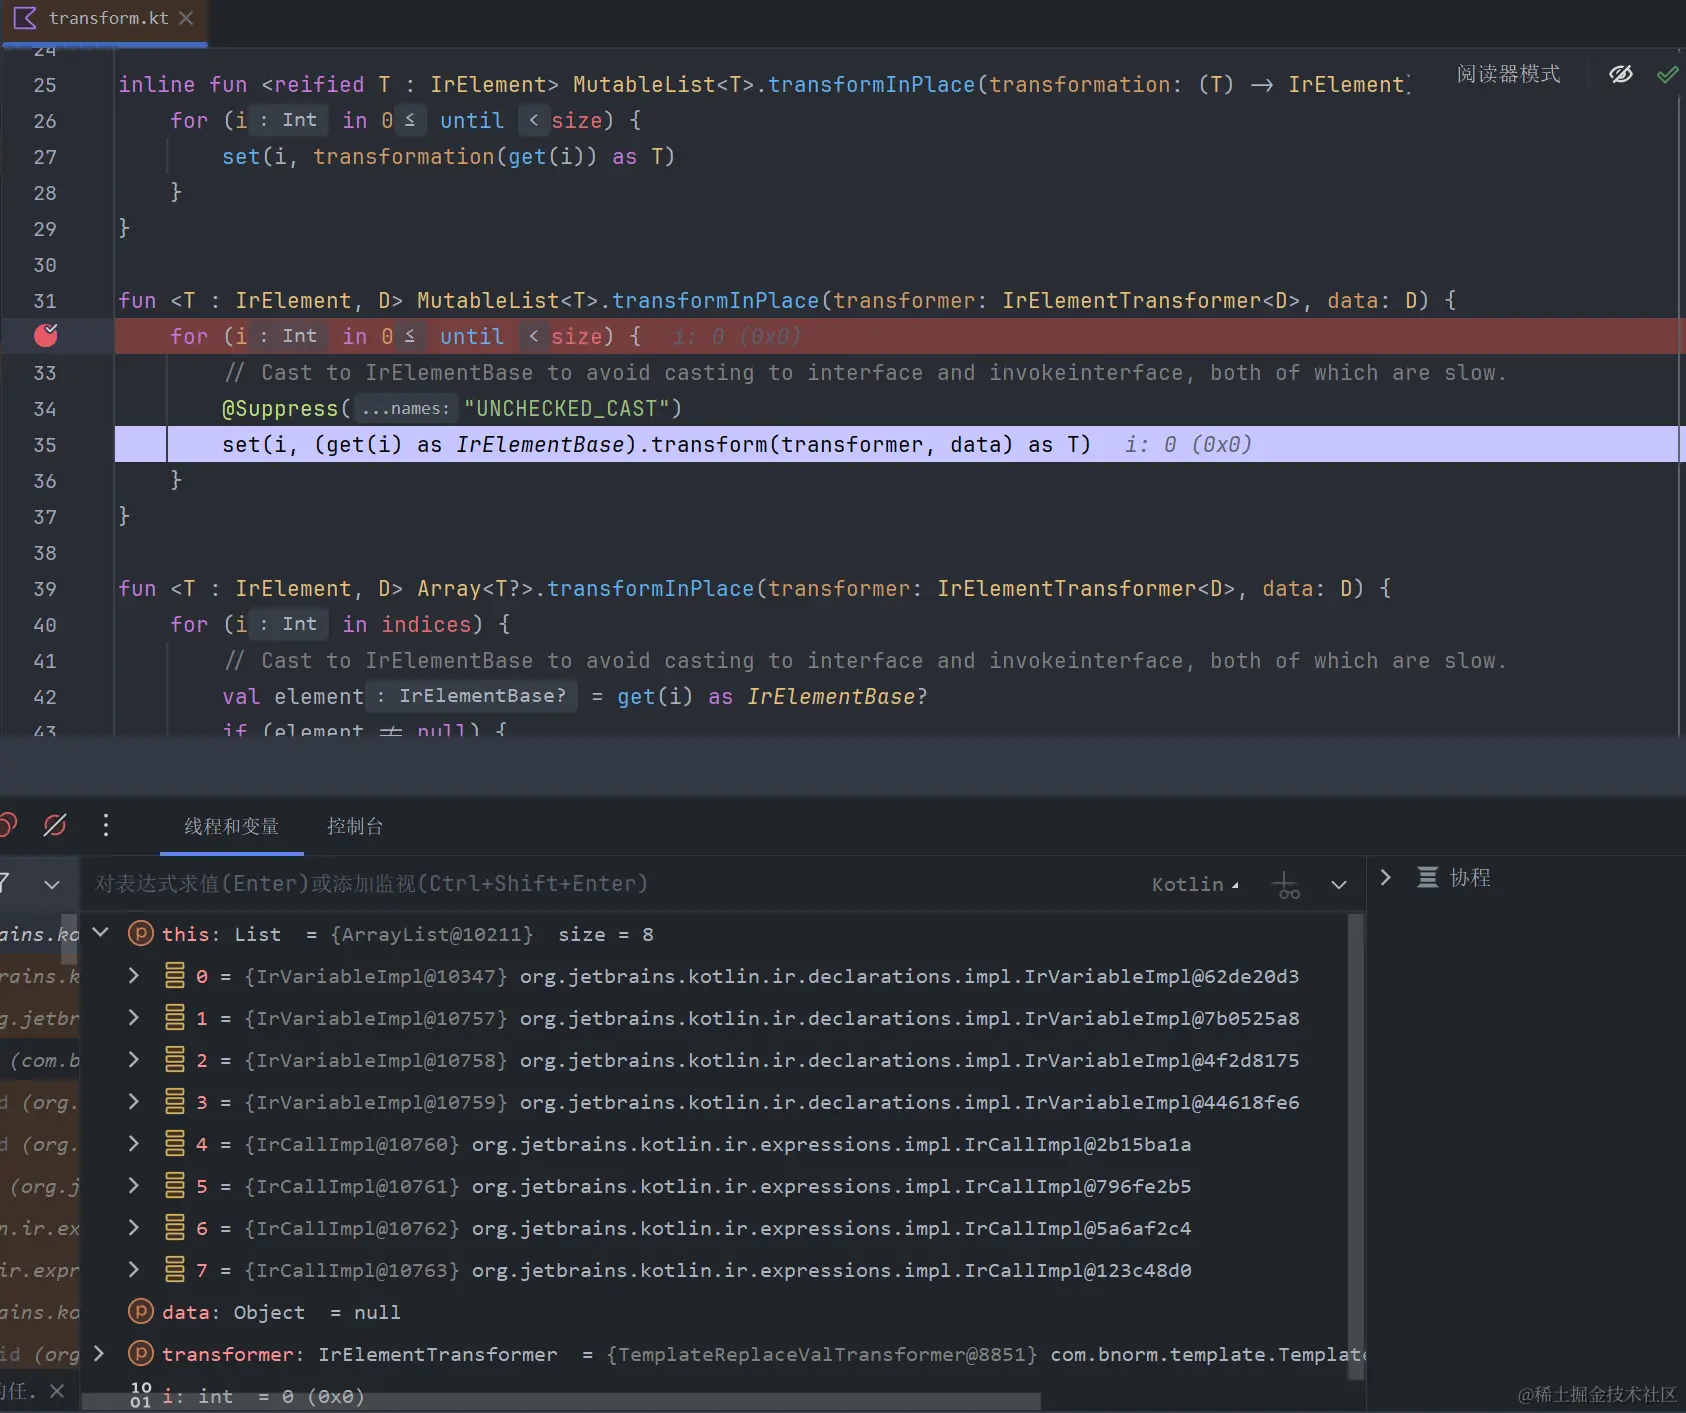Open the expression history dropdown arrow
Screen dimensions: 1686x1413
coord(1339,885)
